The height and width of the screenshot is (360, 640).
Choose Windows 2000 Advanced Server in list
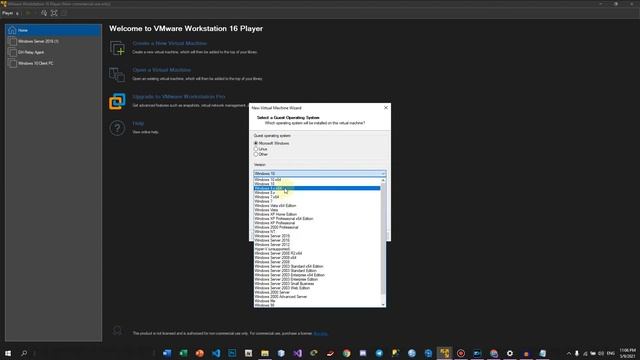coord(317,297)
